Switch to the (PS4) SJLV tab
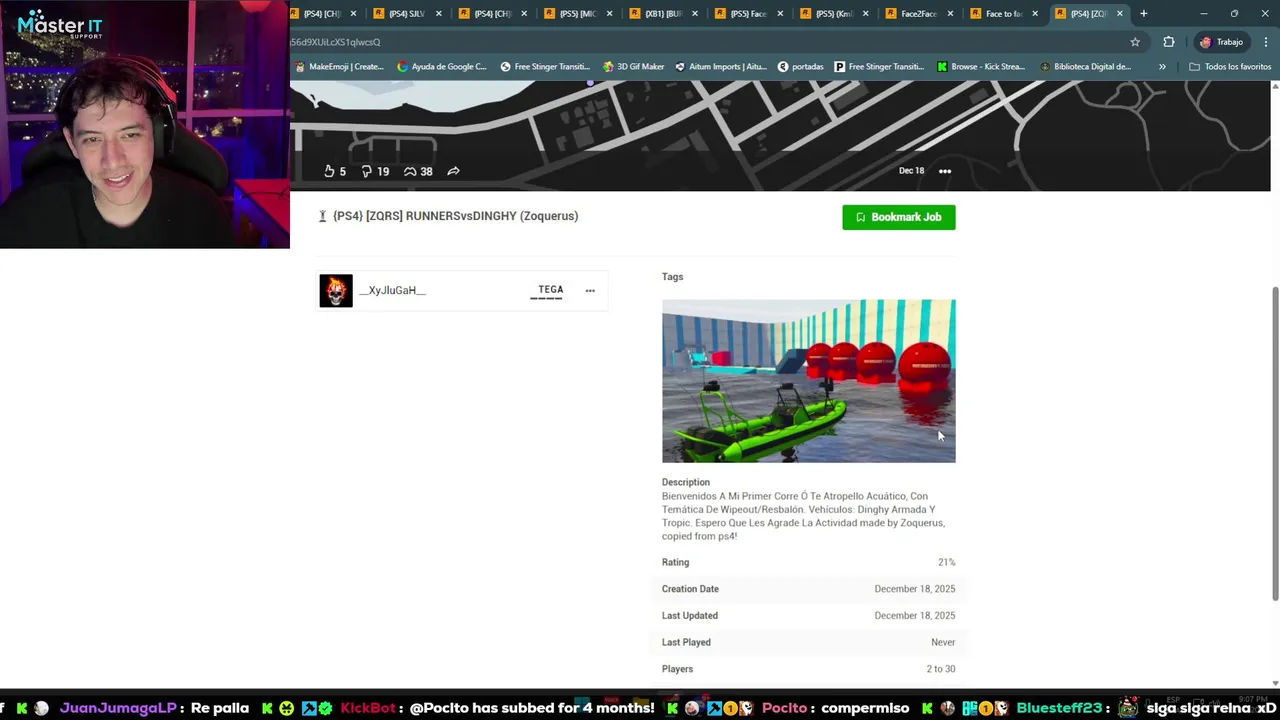This screenshot has height=720, width=1280. pyautogui.click(x=406, y=14)
